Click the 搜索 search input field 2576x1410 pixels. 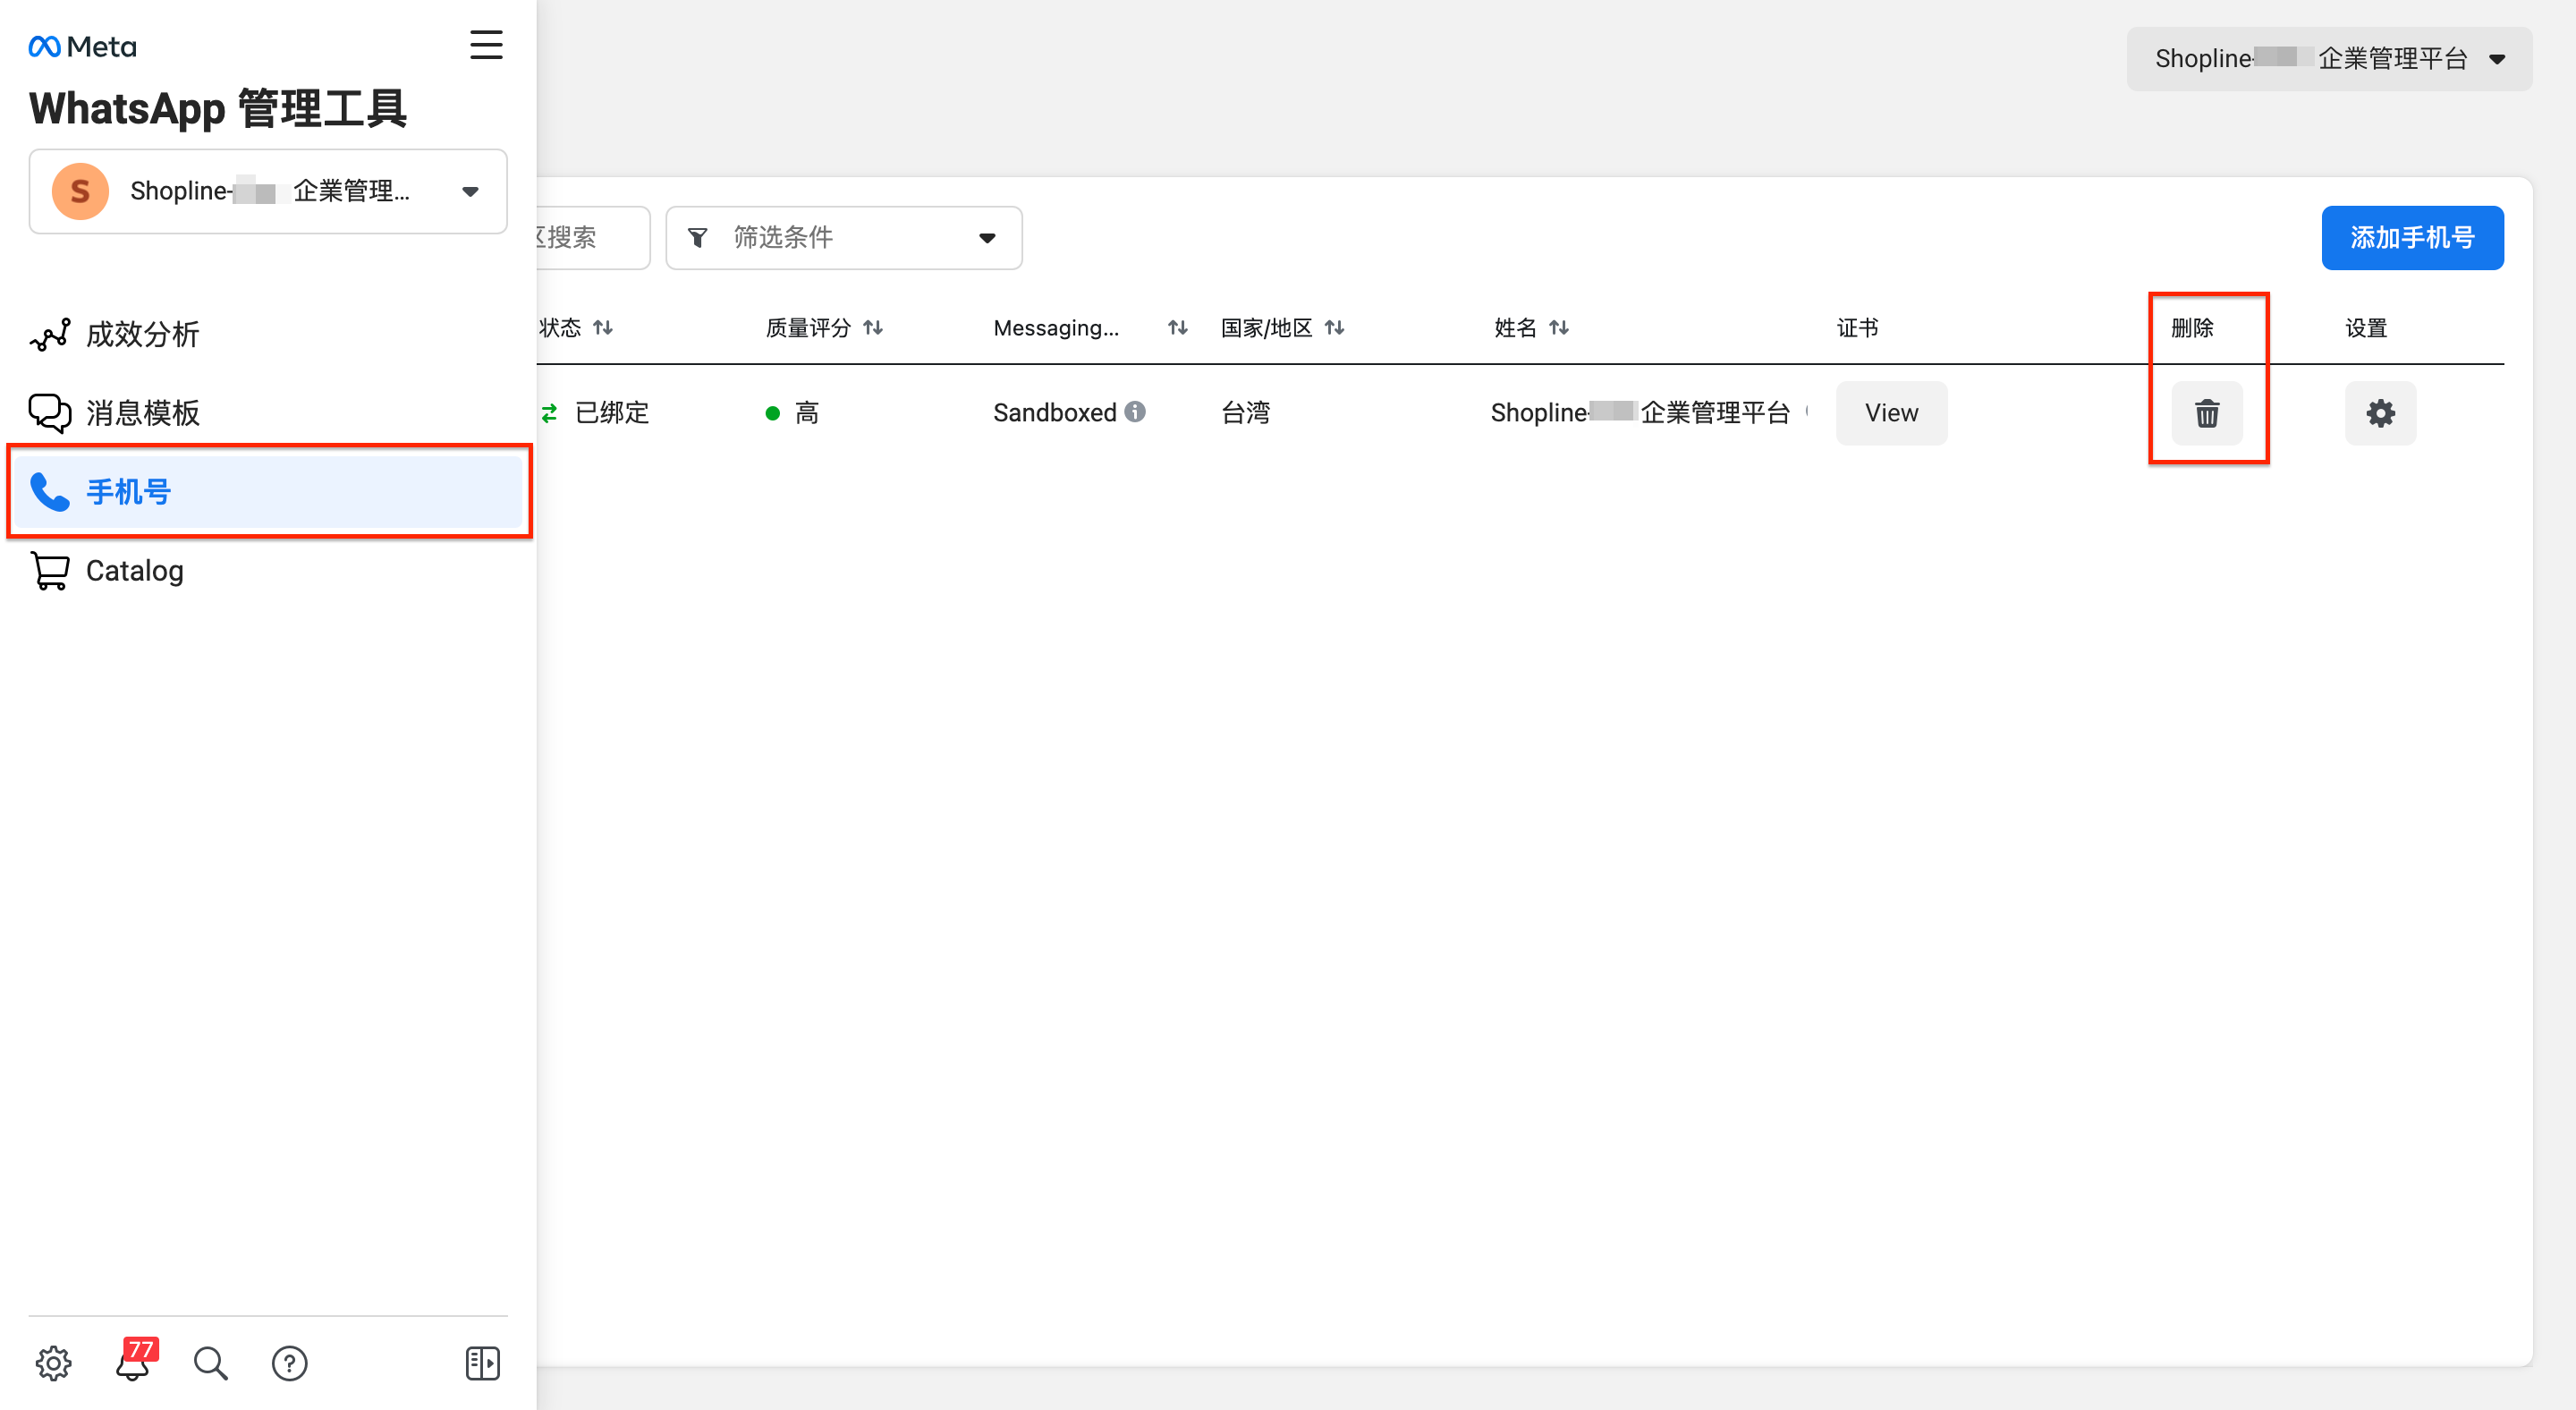[593, 238]
